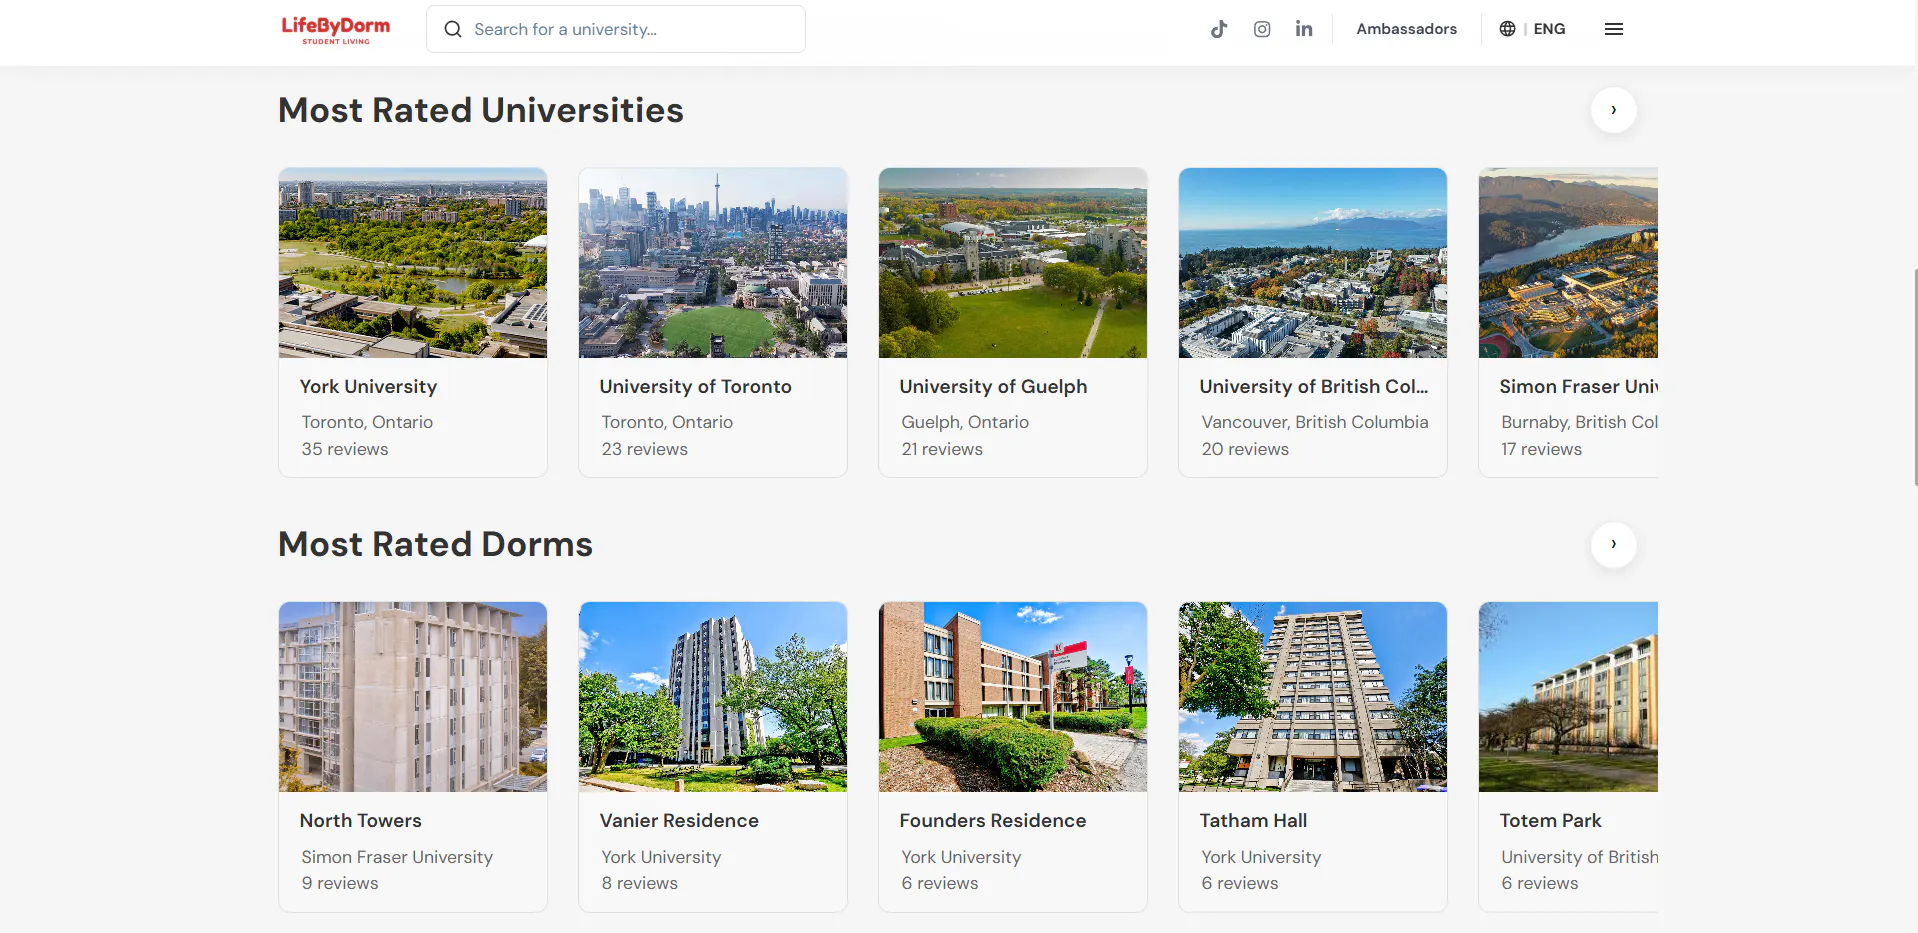Select the University of Guelph title
This screenshot has height=933, width=1918.
click(993, 387)
